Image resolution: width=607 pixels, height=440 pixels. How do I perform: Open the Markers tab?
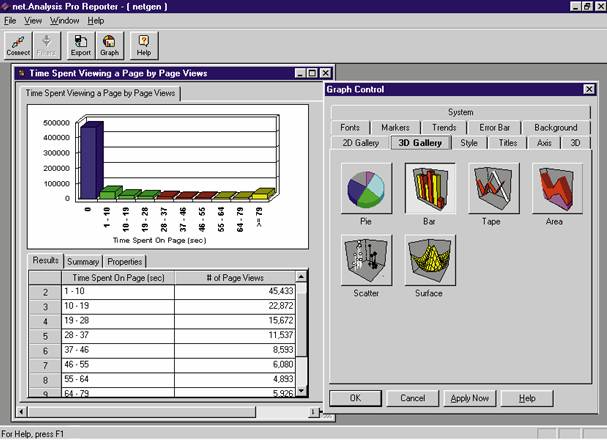pos(395,127)
